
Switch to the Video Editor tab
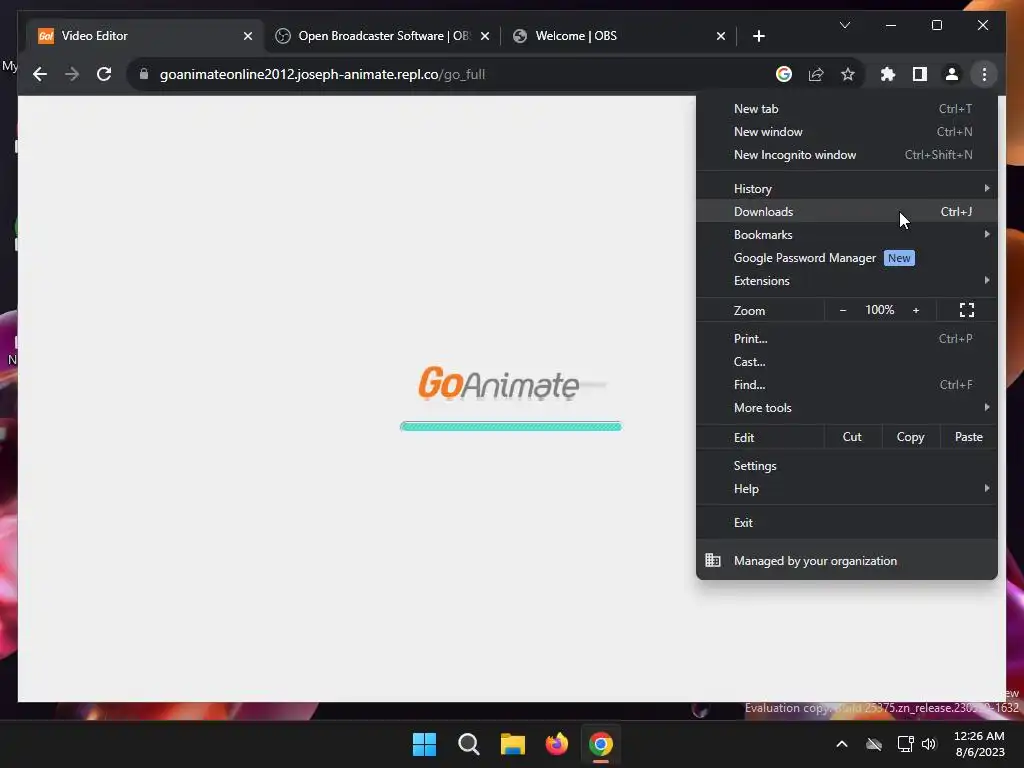click(x=142, y=36)
